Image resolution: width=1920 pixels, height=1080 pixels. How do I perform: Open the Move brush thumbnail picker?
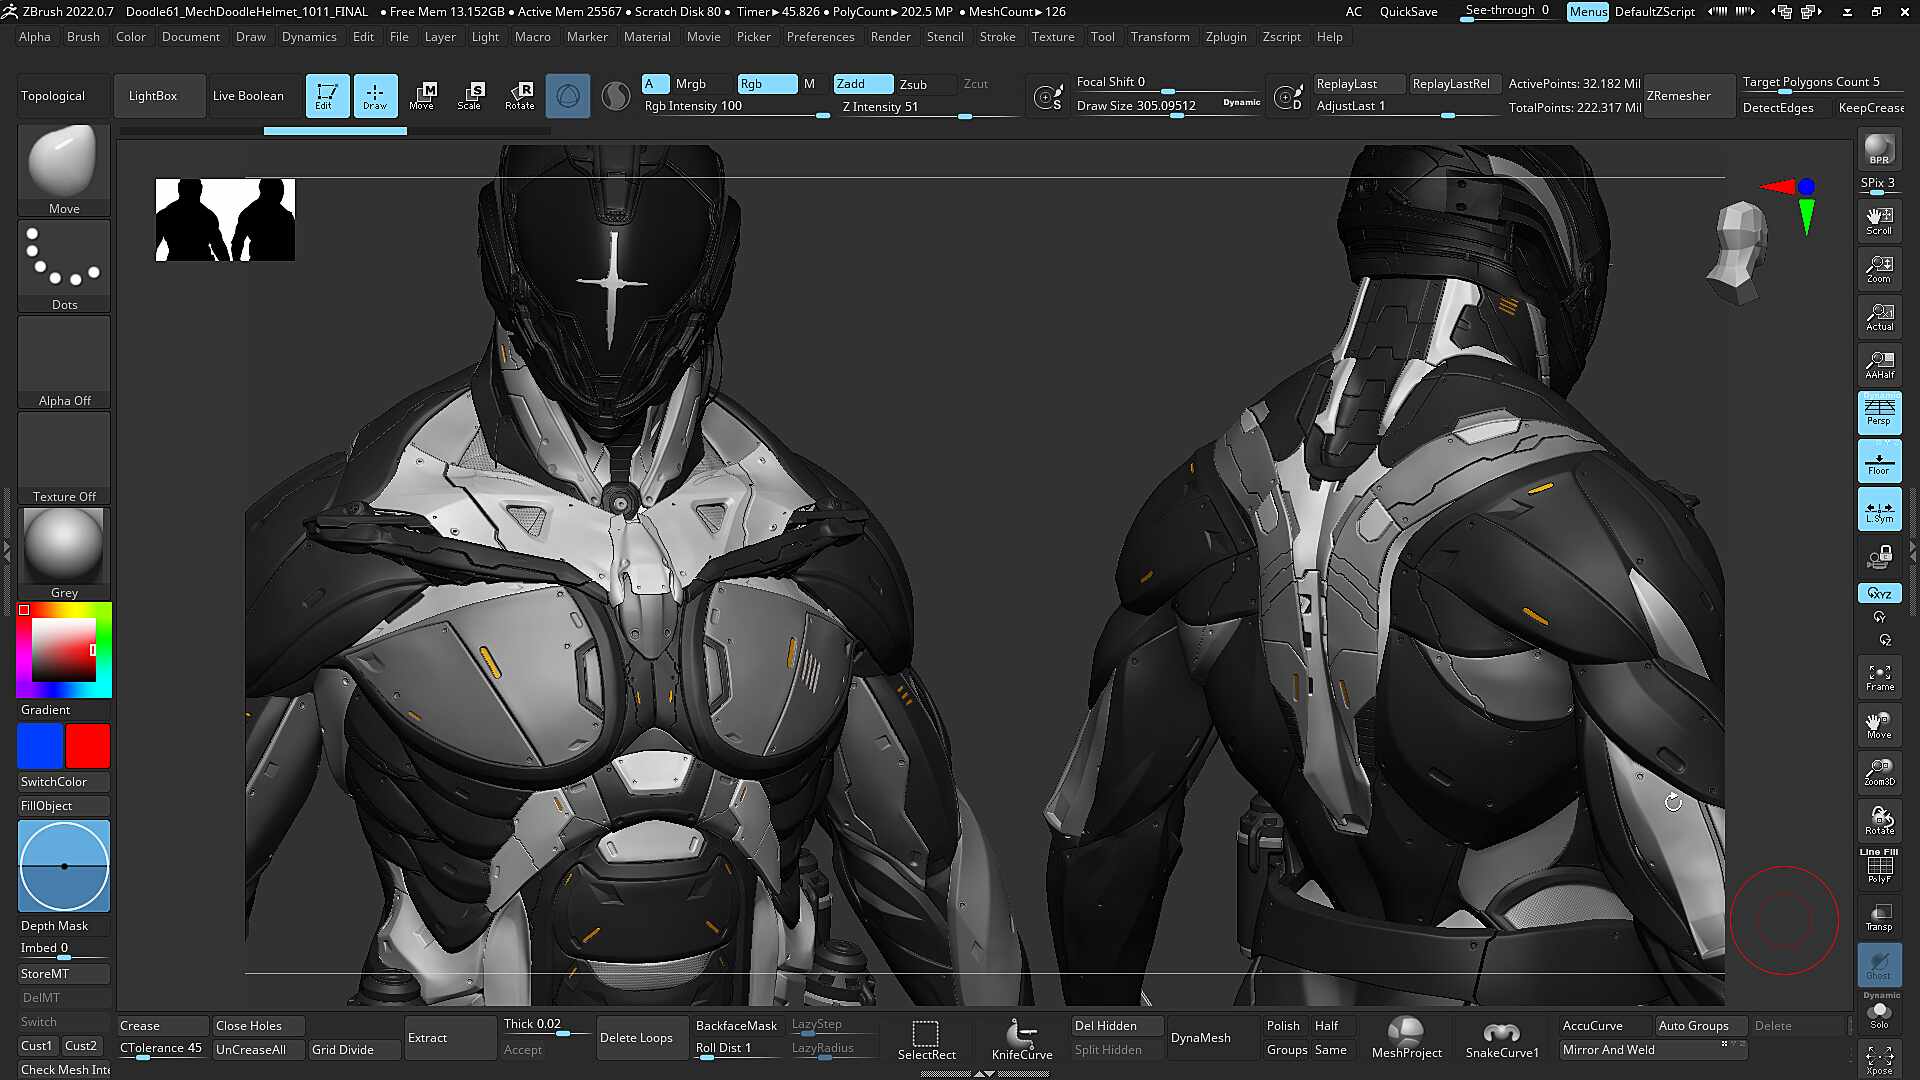64,170
